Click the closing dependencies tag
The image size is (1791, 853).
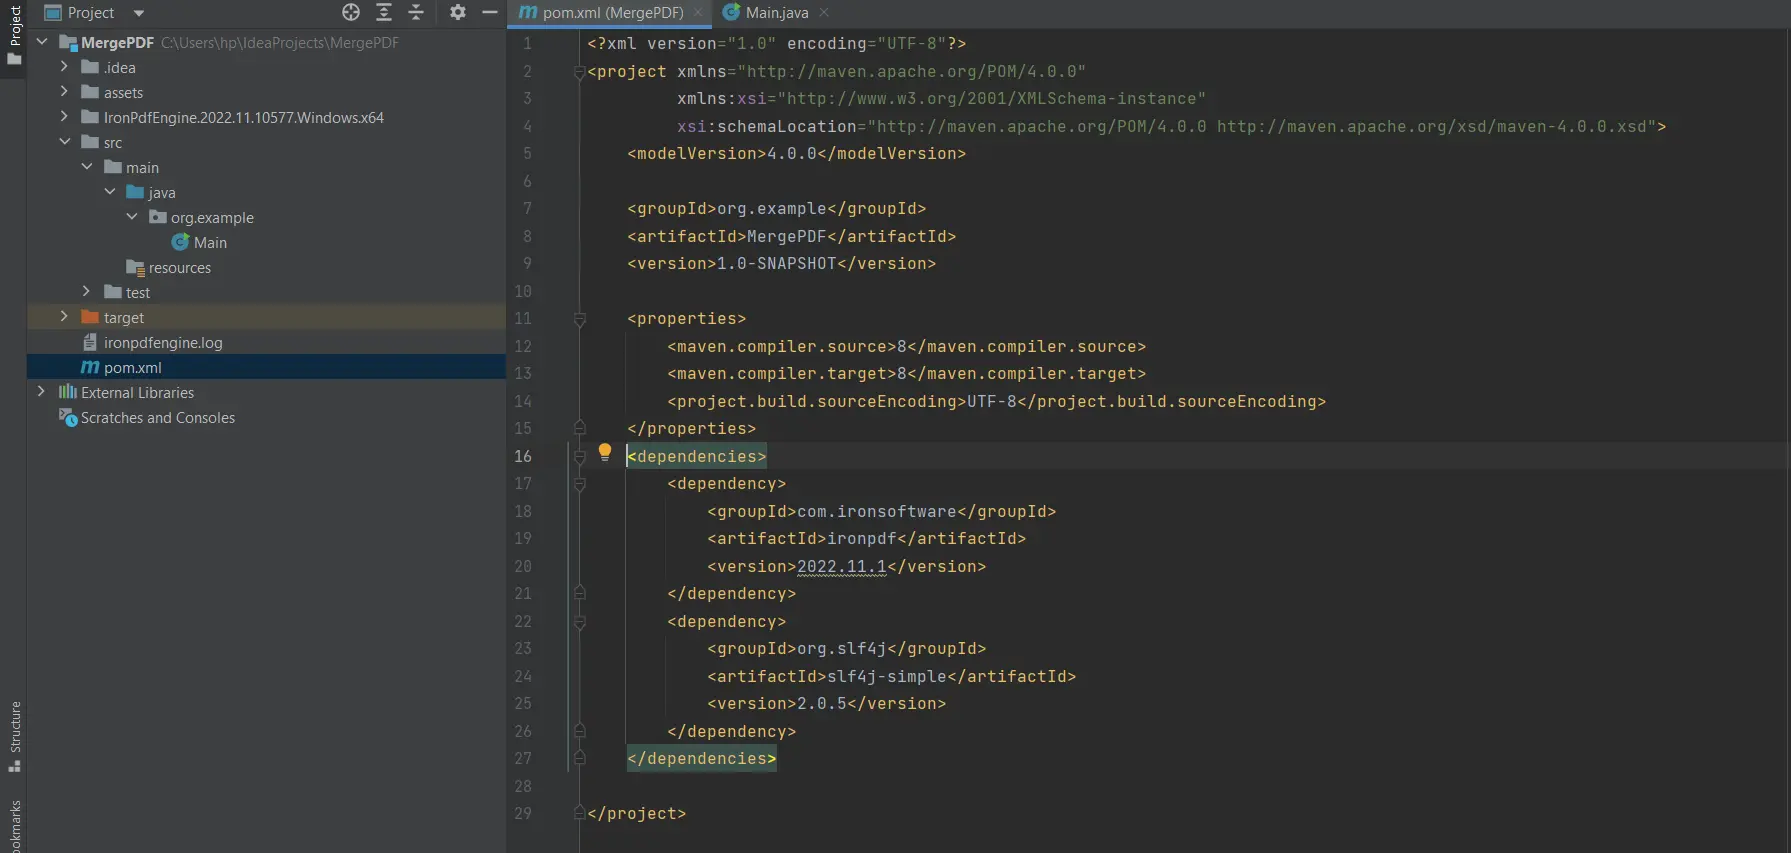pyautogui.click(x=702, y=759)
